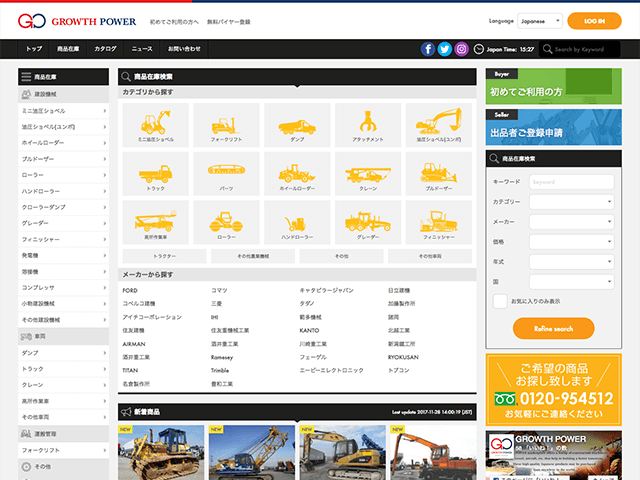Click the LOG IN button
The height and width of the screenshot is (480, 640).
tap(594, 21)
